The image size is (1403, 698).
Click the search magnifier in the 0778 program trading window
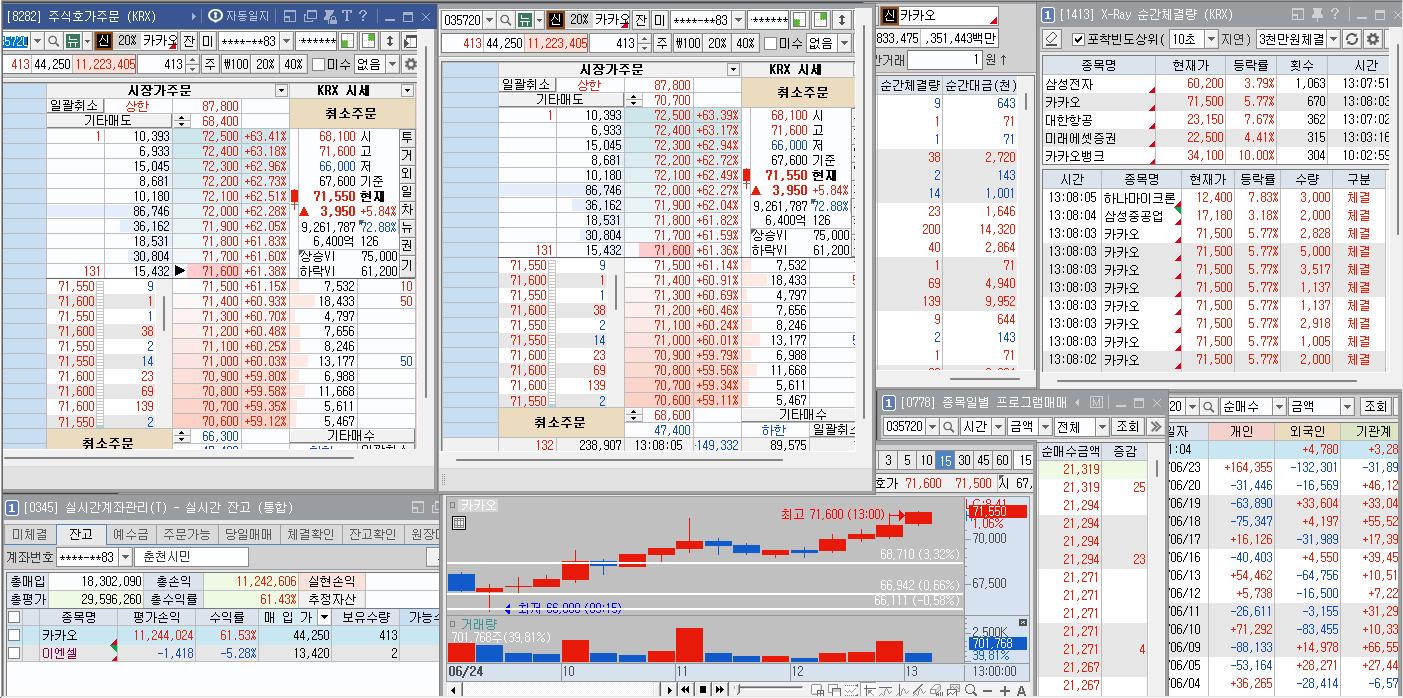pyautogui.click(x=949, y=427)
